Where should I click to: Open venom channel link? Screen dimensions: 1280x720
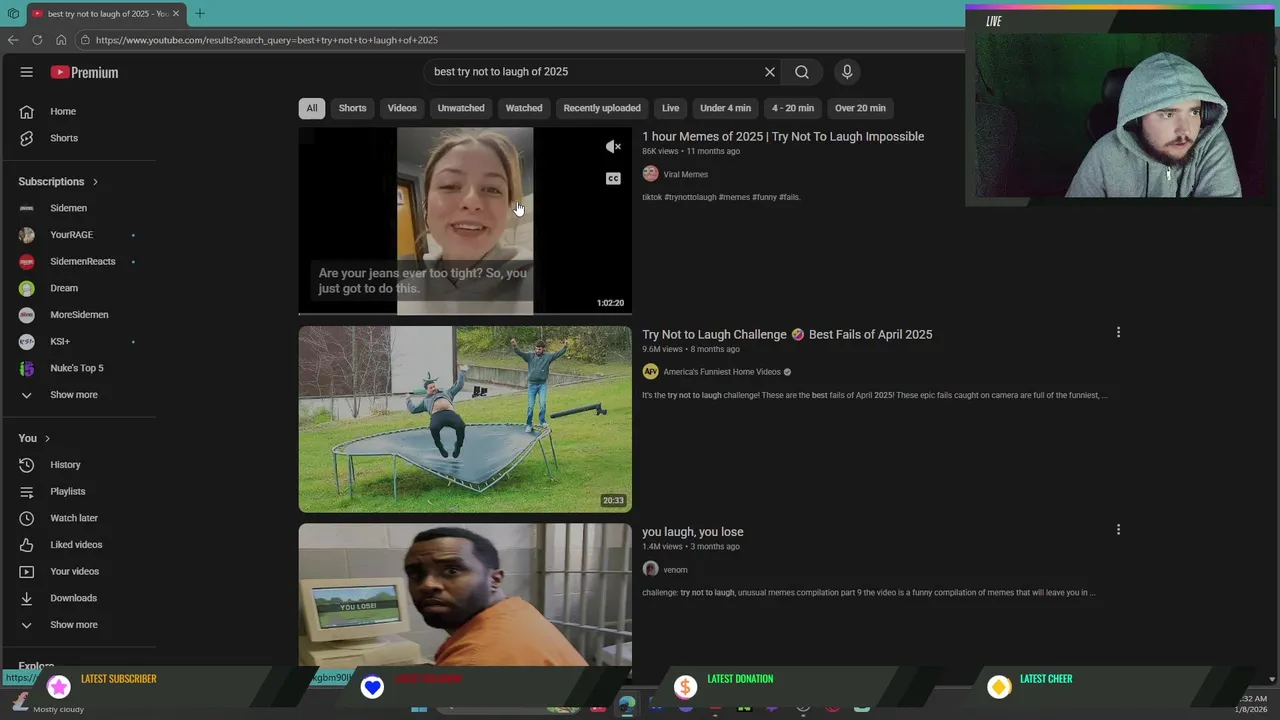pos(675,570)
